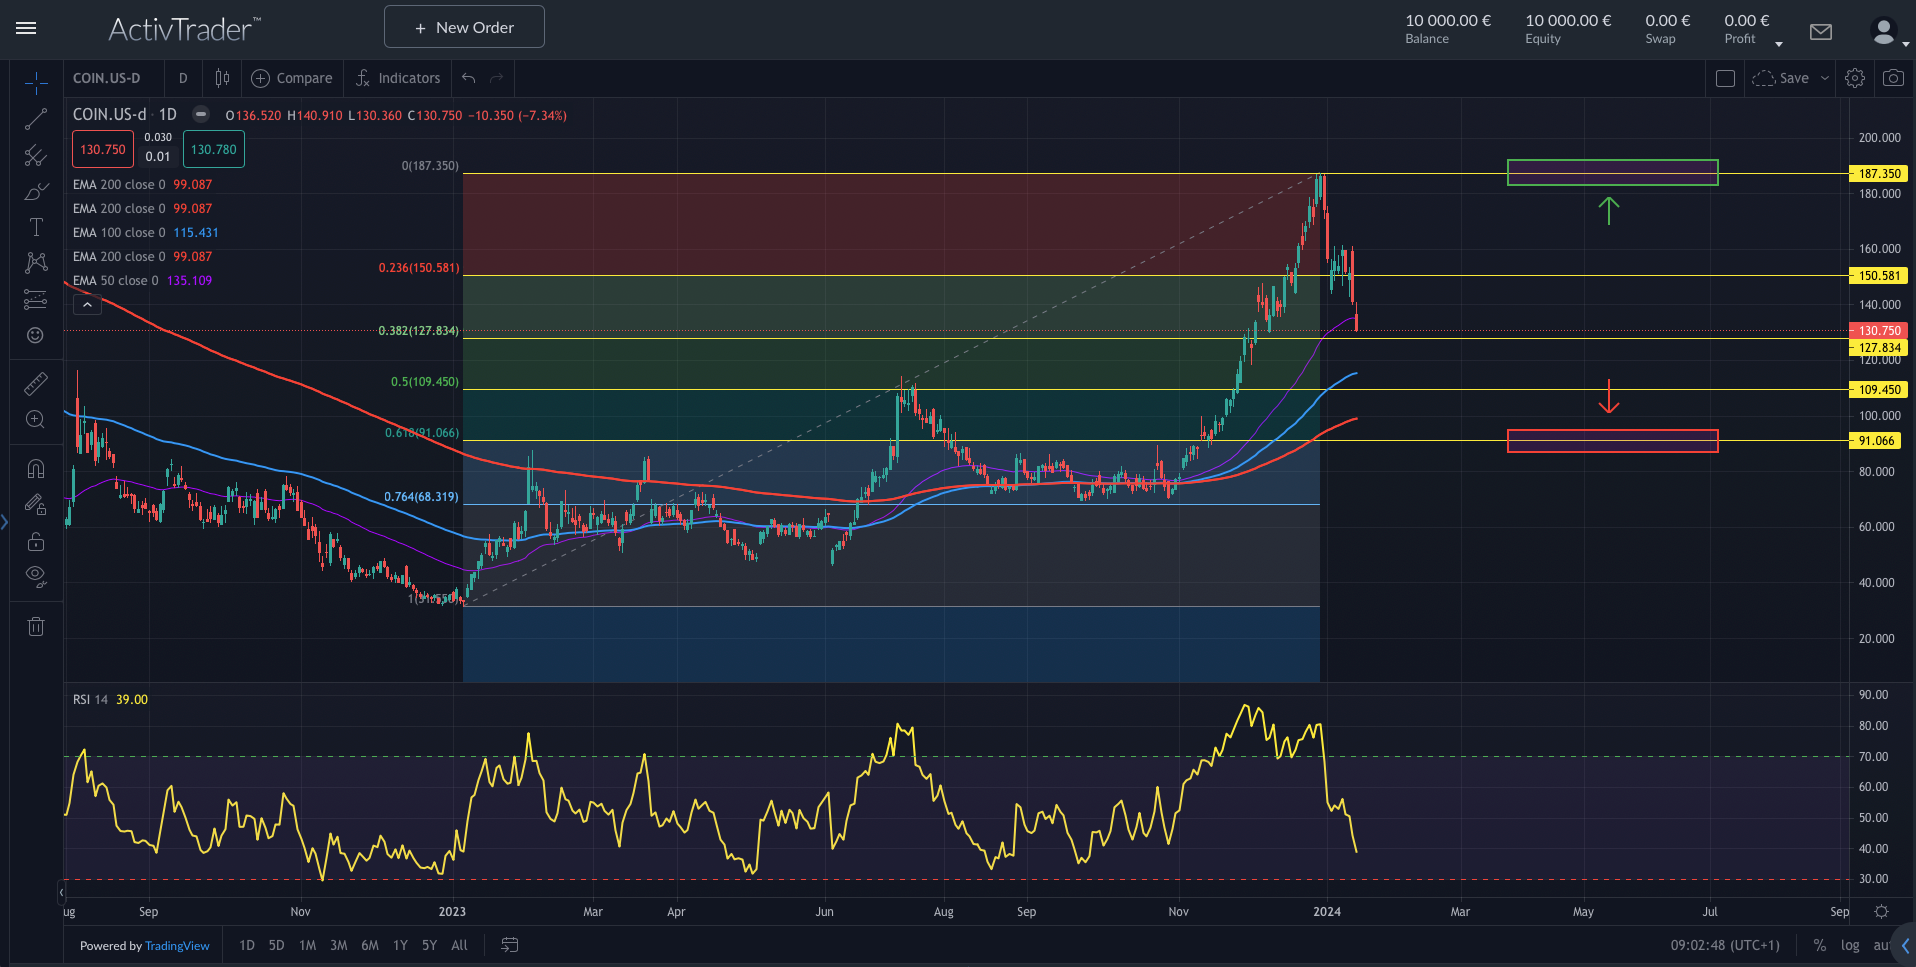
Task: Open the hamburger main menu
Action: (x=26, y=28)
